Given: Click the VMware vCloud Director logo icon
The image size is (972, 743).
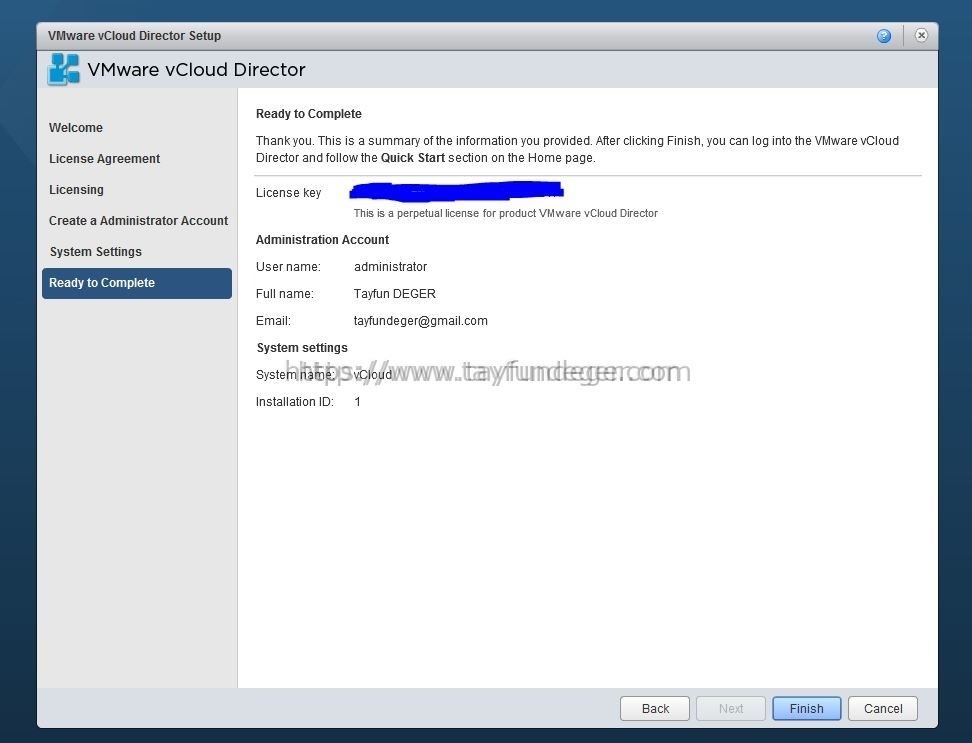Looking at the screenshot, I should [63, 69].
